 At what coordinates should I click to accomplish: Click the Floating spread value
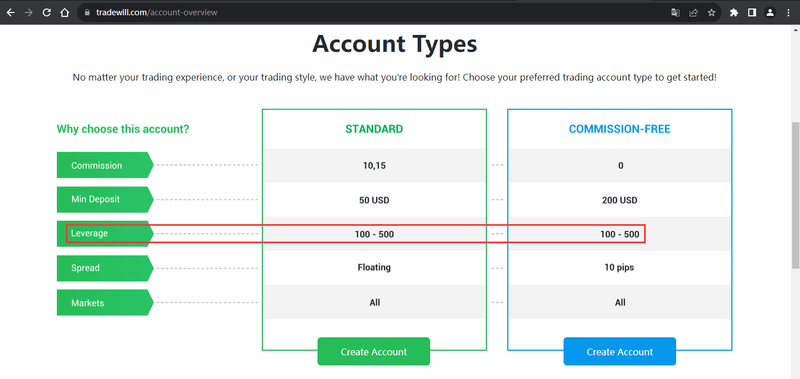(x=374, y=267)
